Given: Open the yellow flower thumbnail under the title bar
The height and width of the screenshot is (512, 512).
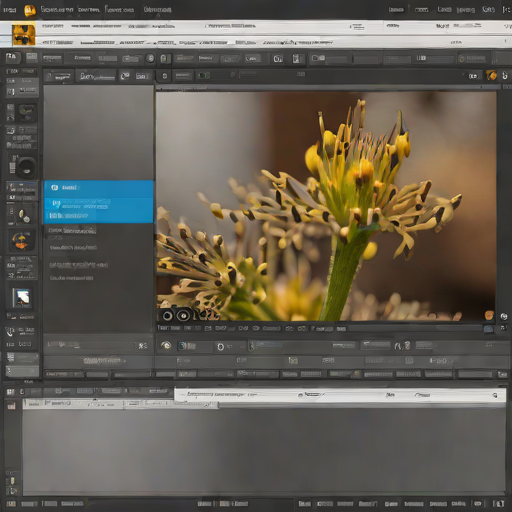Looking at the screenshot, I should [23, 34].
